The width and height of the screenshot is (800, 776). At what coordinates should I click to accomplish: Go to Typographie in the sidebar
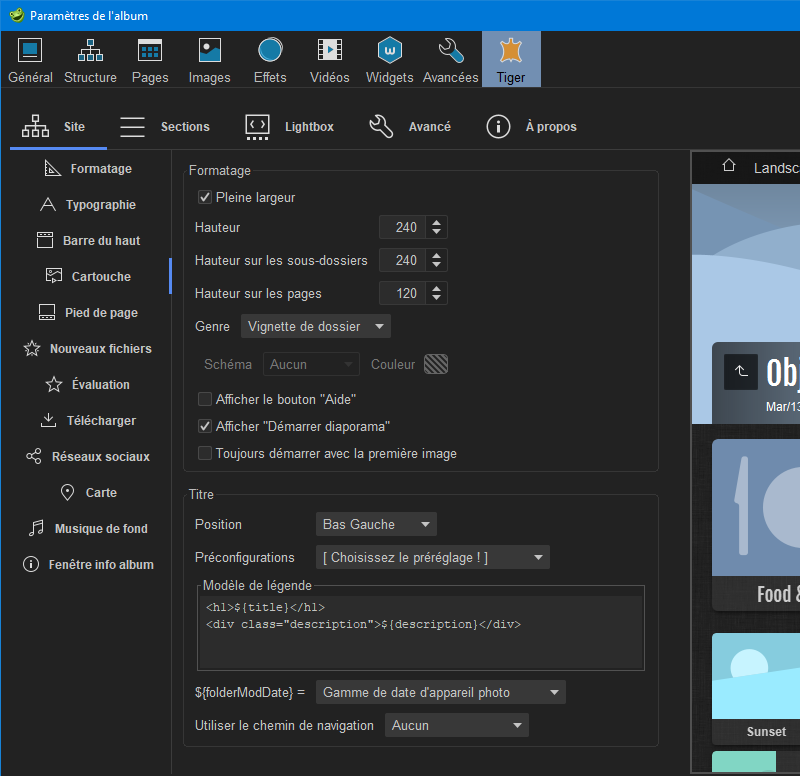tap(89, 205)
